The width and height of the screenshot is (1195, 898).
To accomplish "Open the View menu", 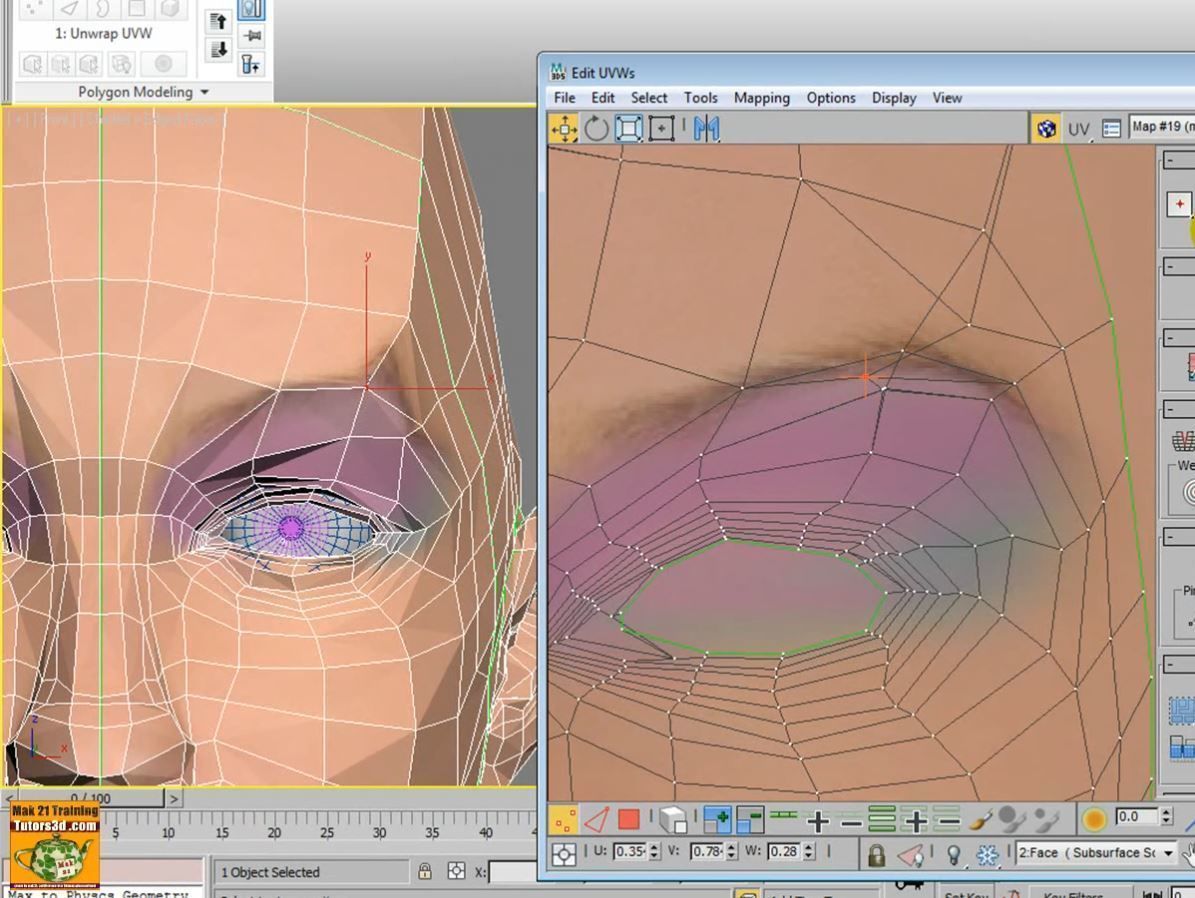I will coord(947,98).
